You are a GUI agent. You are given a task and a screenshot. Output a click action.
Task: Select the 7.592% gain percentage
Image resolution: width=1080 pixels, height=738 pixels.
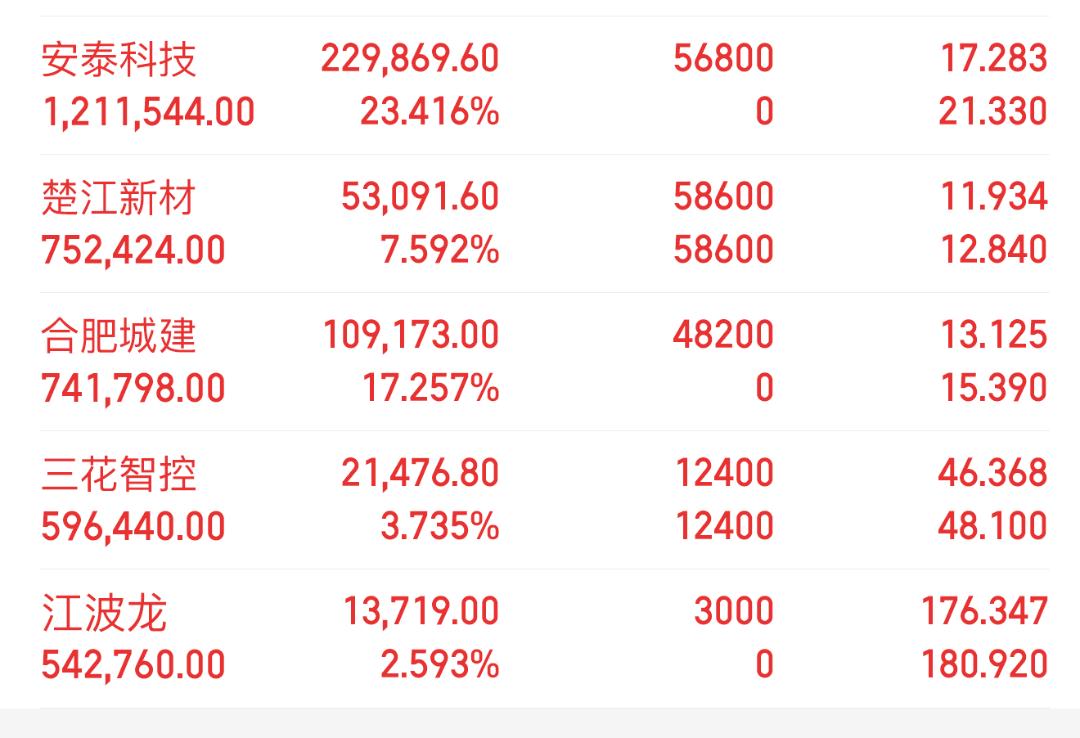point(439,249)
